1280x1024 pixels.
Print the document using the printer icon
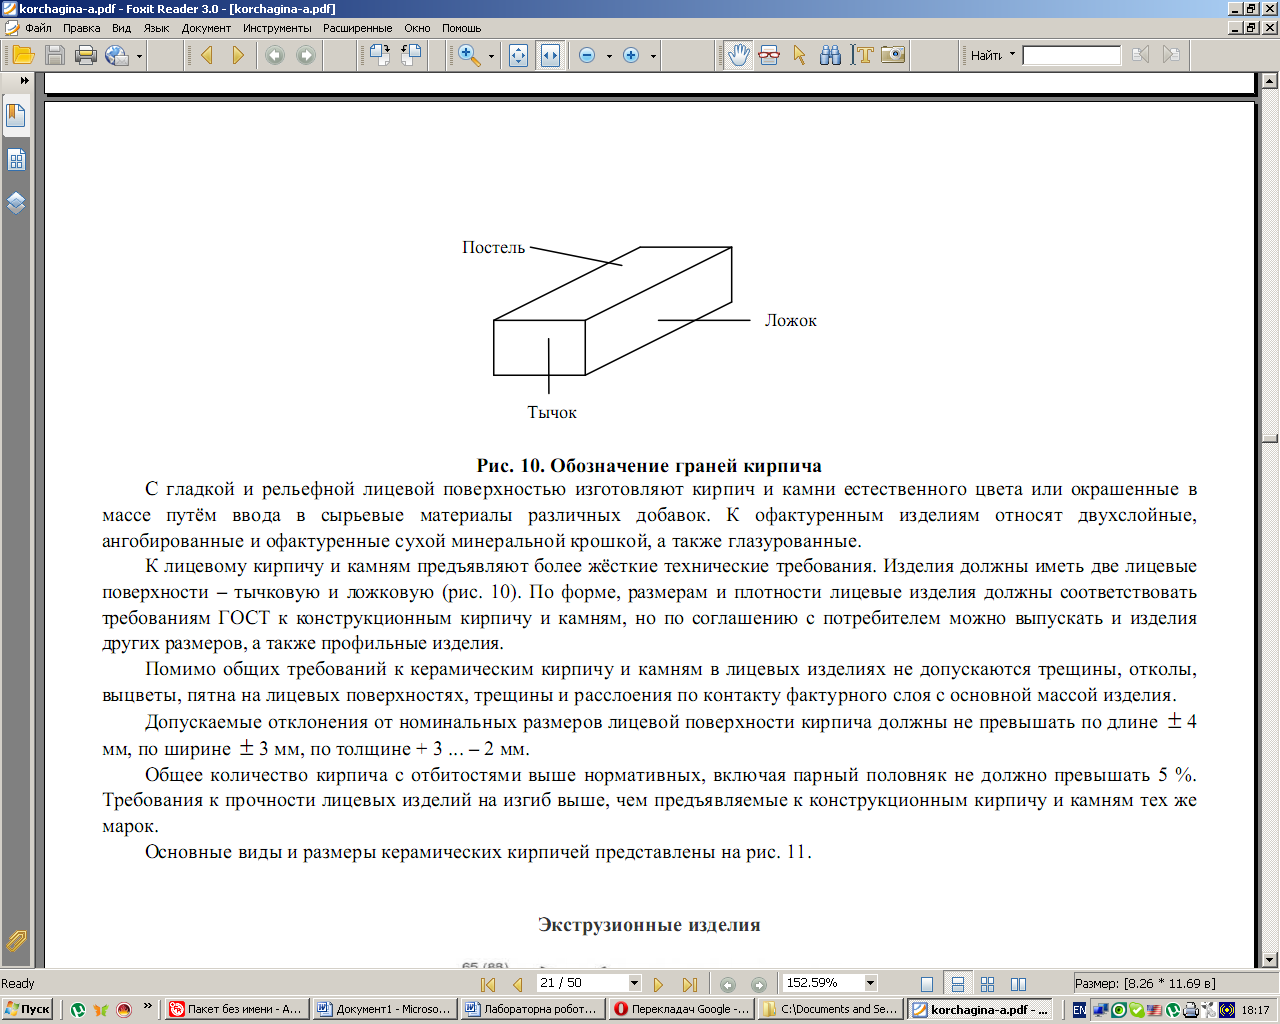point(86,55)
